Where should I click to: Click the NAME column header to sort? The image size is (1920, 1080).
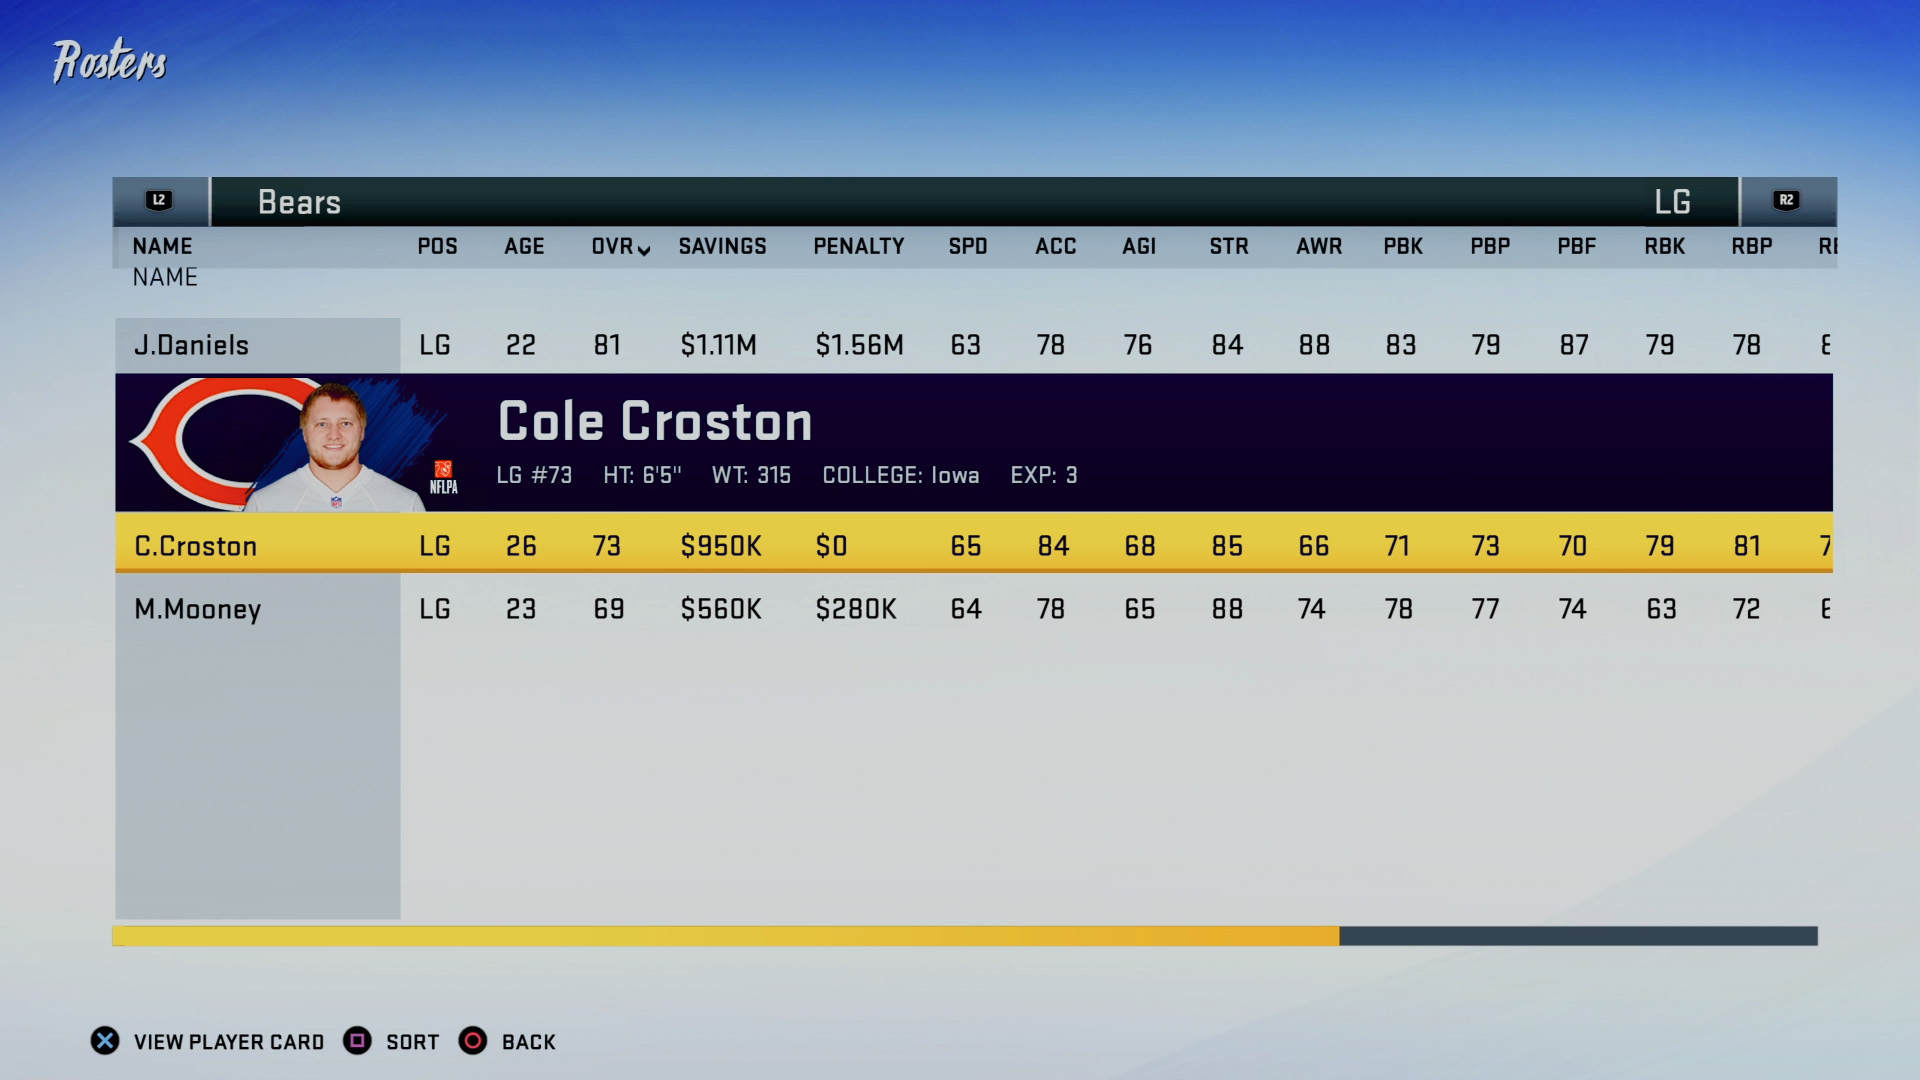[x=164, y=245]
